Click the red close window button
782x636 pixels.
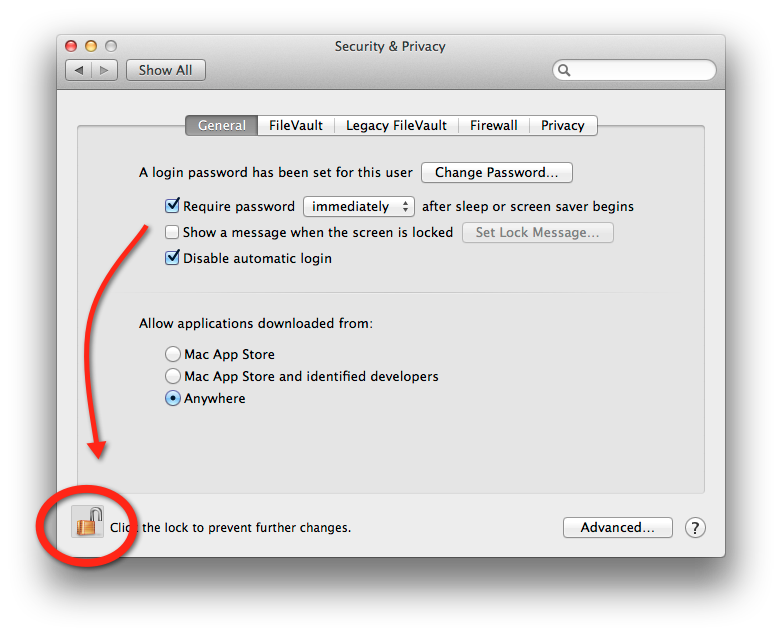click(x=71, y=46)
